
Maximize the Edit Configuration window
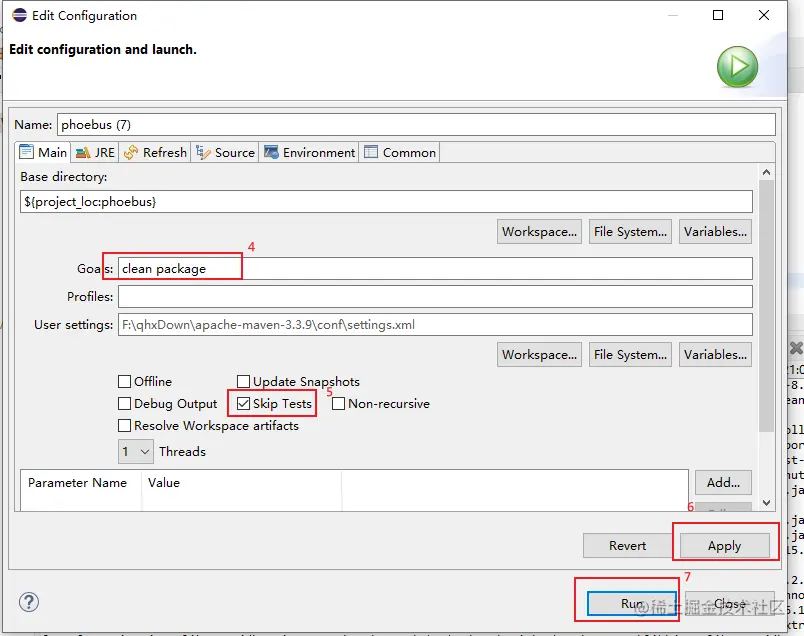tap(718, 15)
